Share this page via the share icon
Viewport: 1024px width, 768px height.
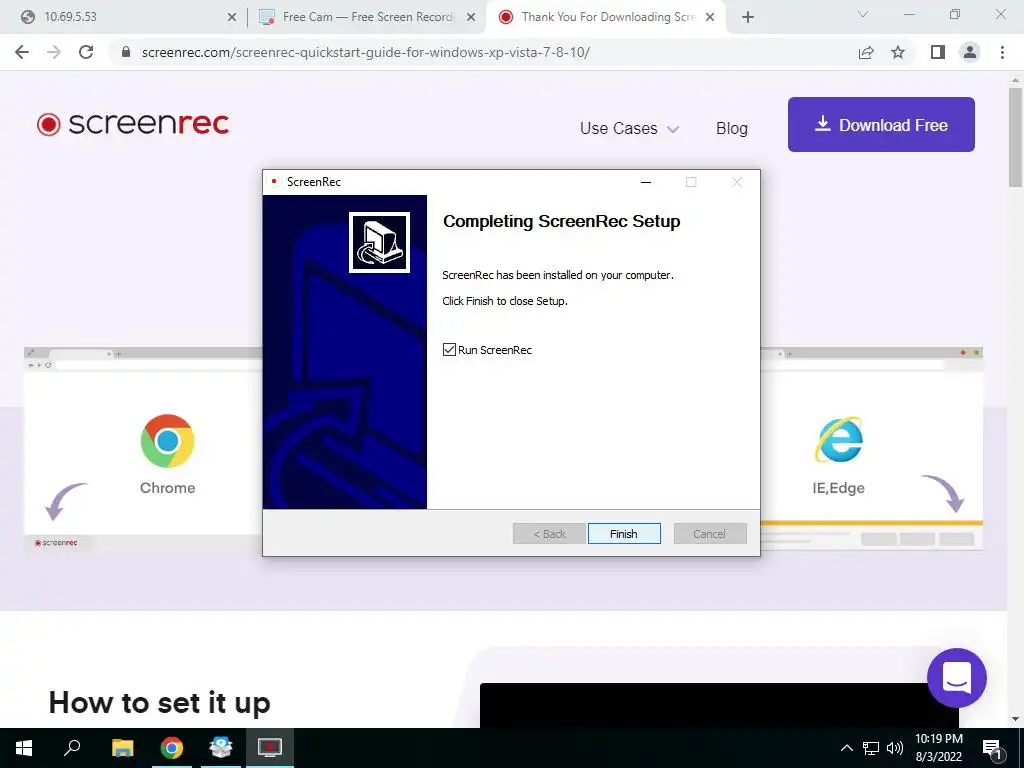click(866, 52)
